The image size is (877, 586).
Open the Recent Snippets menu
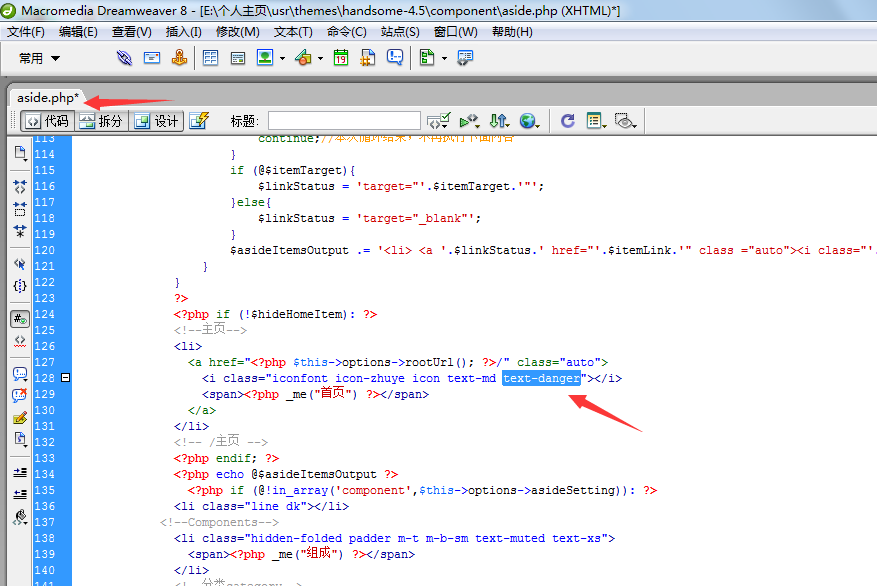20,440
